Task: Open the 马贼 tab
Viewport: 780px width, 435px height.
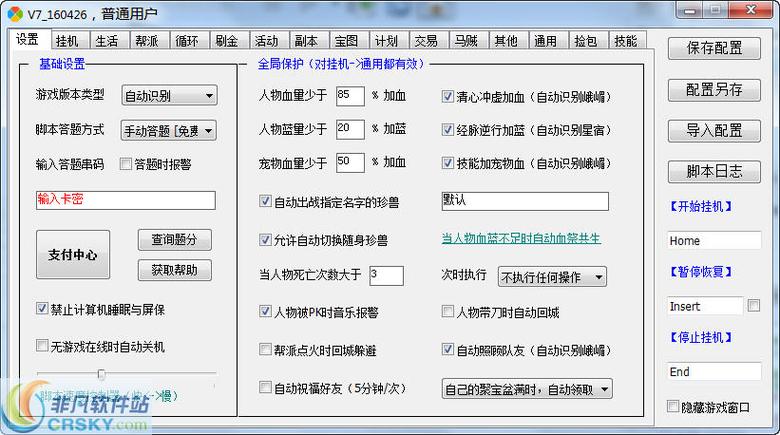Action: [x=469, y=40]
